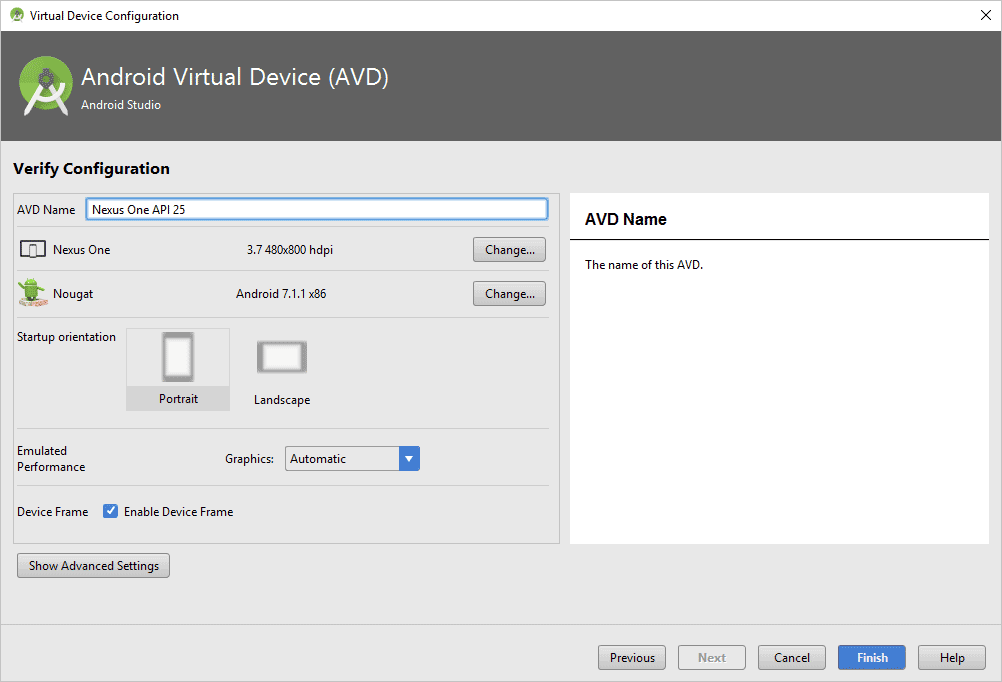This screenshot has height=682, width=1002.
Task: Change the Nexus One hardware device
Action: (x=509, y=250)
